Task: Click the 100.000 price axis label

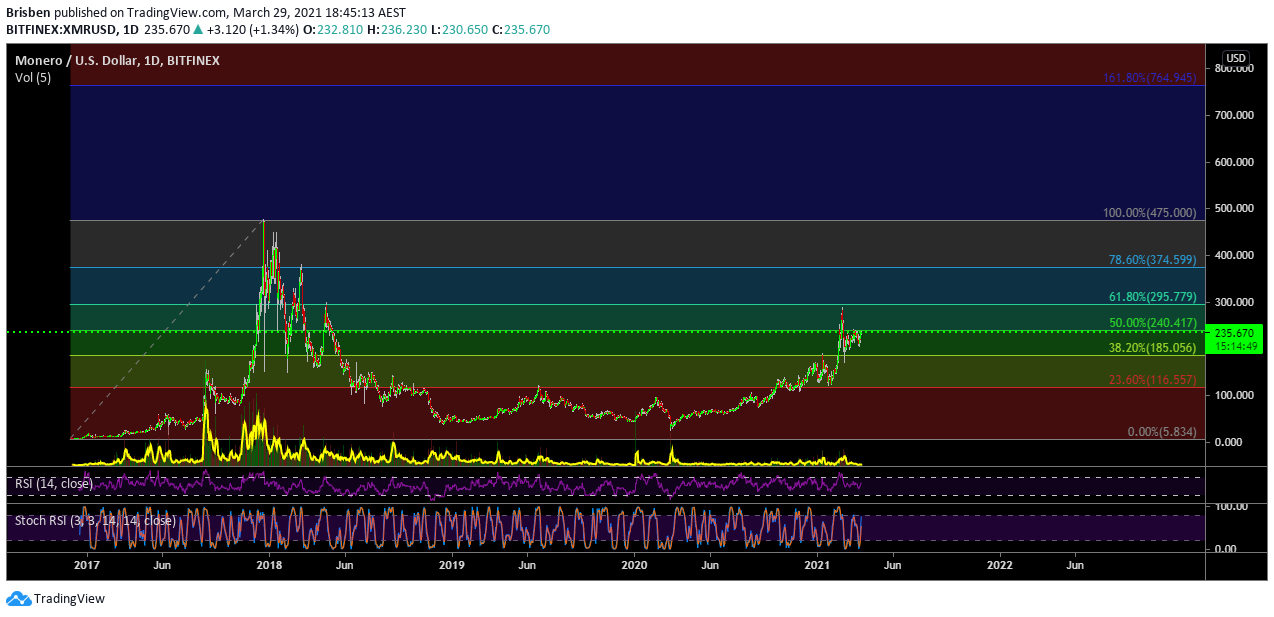Action: coord(1235,395)
